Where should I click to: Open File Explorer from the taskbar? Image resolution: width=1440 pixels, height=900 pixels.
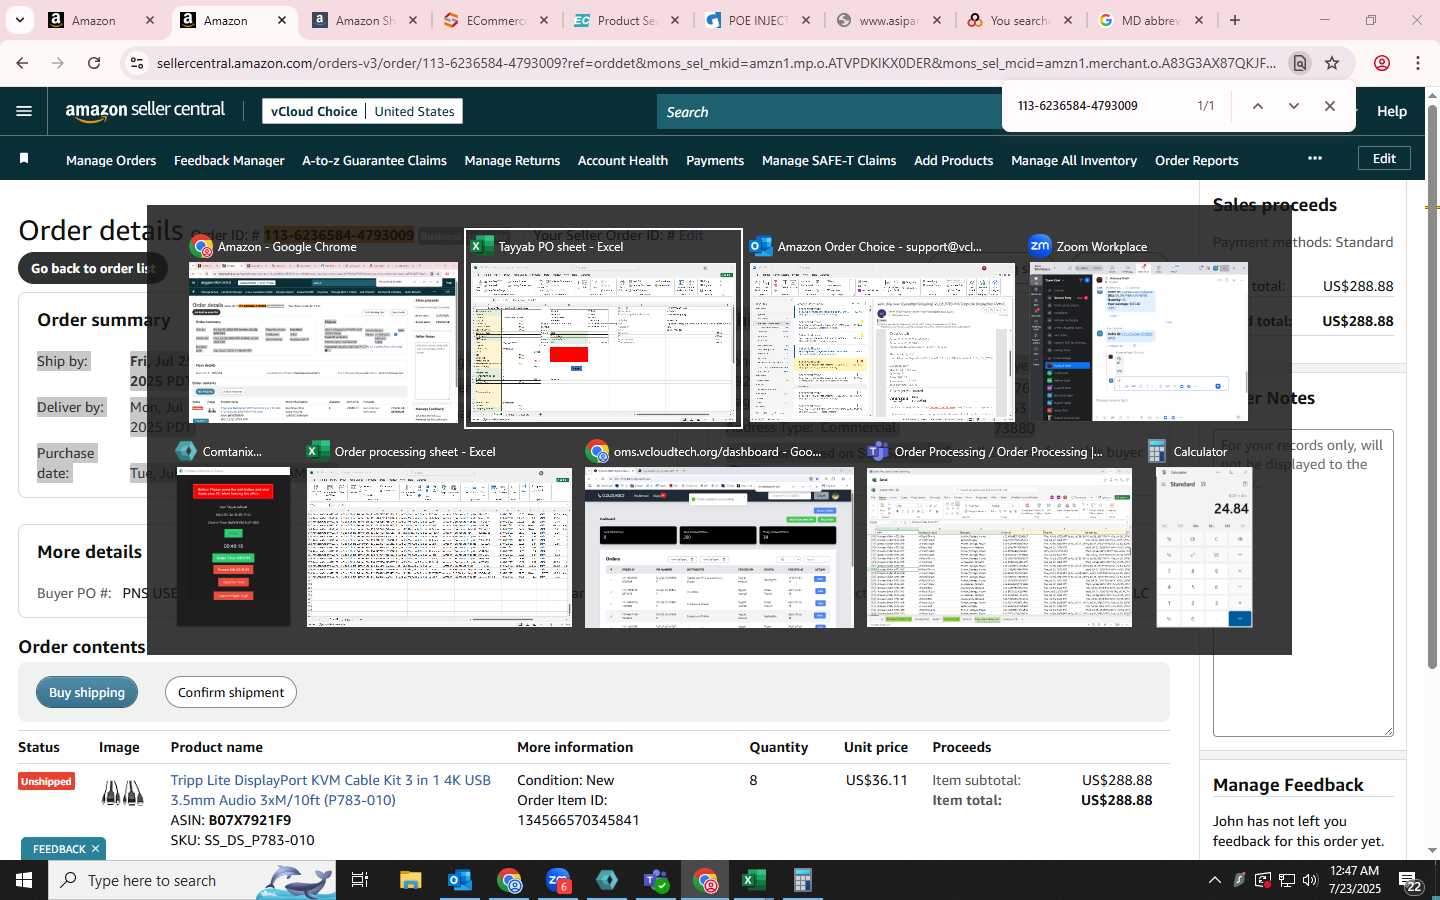click(x=411, y=880)
